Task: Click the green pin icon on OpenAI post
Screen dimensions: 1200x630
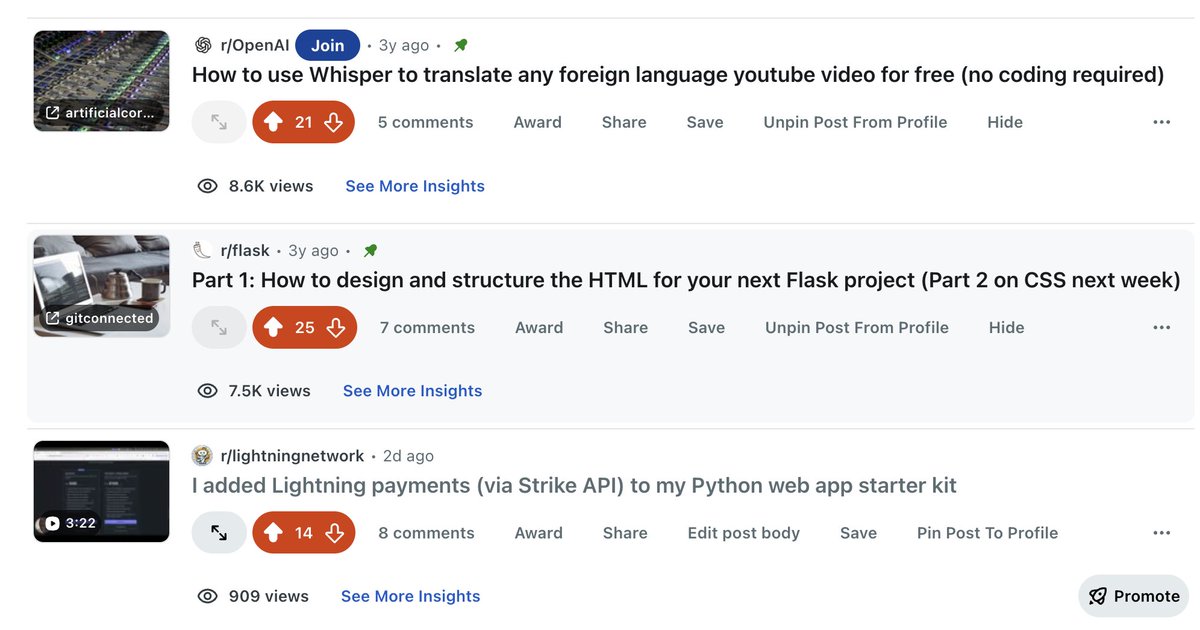Action: [460, 45]
